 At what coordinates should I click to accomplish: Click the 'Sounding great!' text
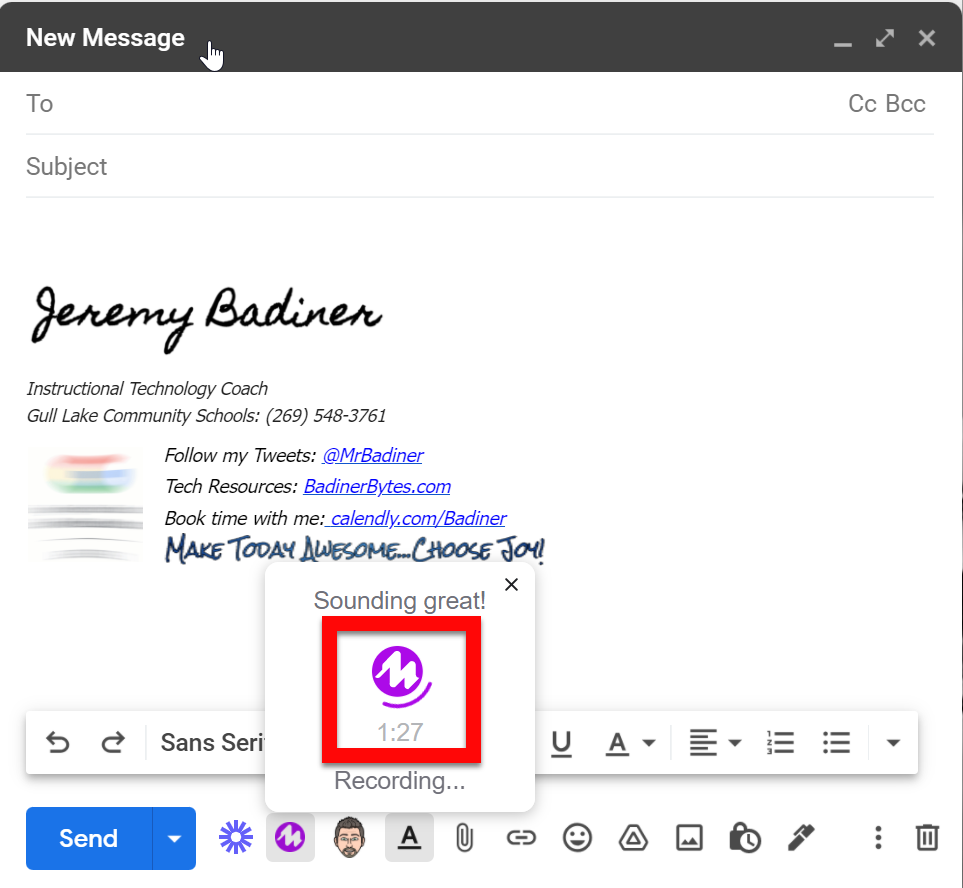pyautogui.click(x=400, y=601)
